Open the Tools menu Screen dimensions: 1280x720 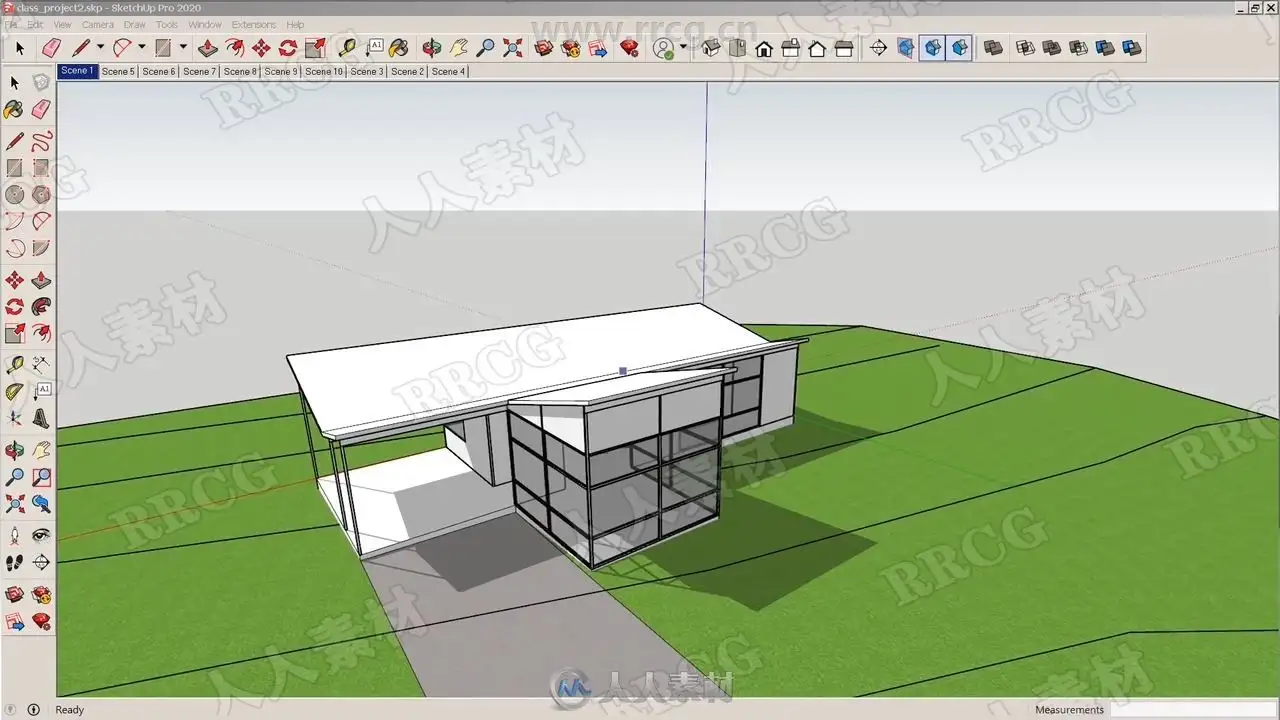[167, 25]
